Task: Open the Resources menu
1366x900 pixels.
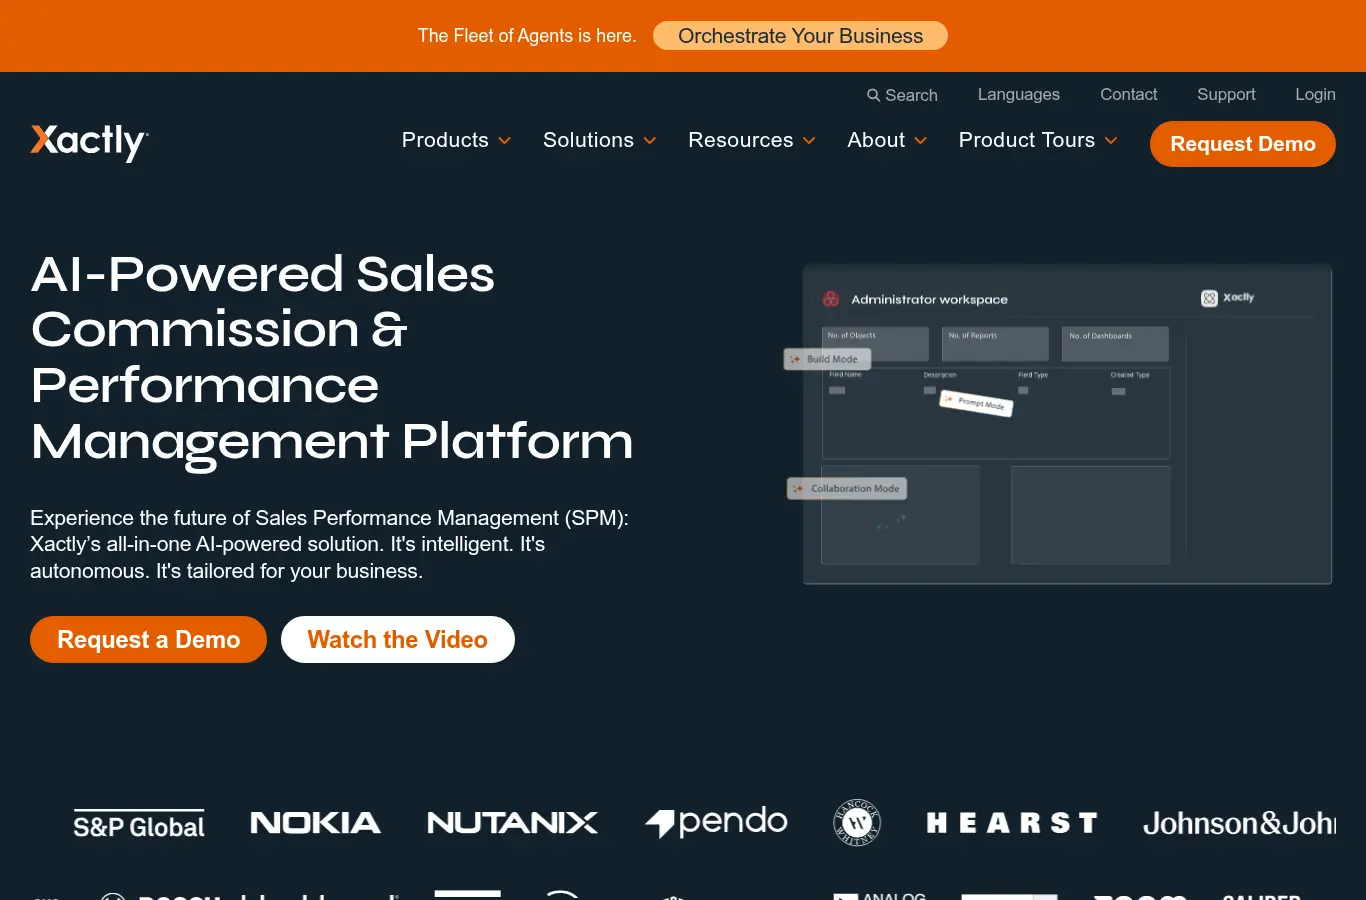Action: click(x=741, y=140)
